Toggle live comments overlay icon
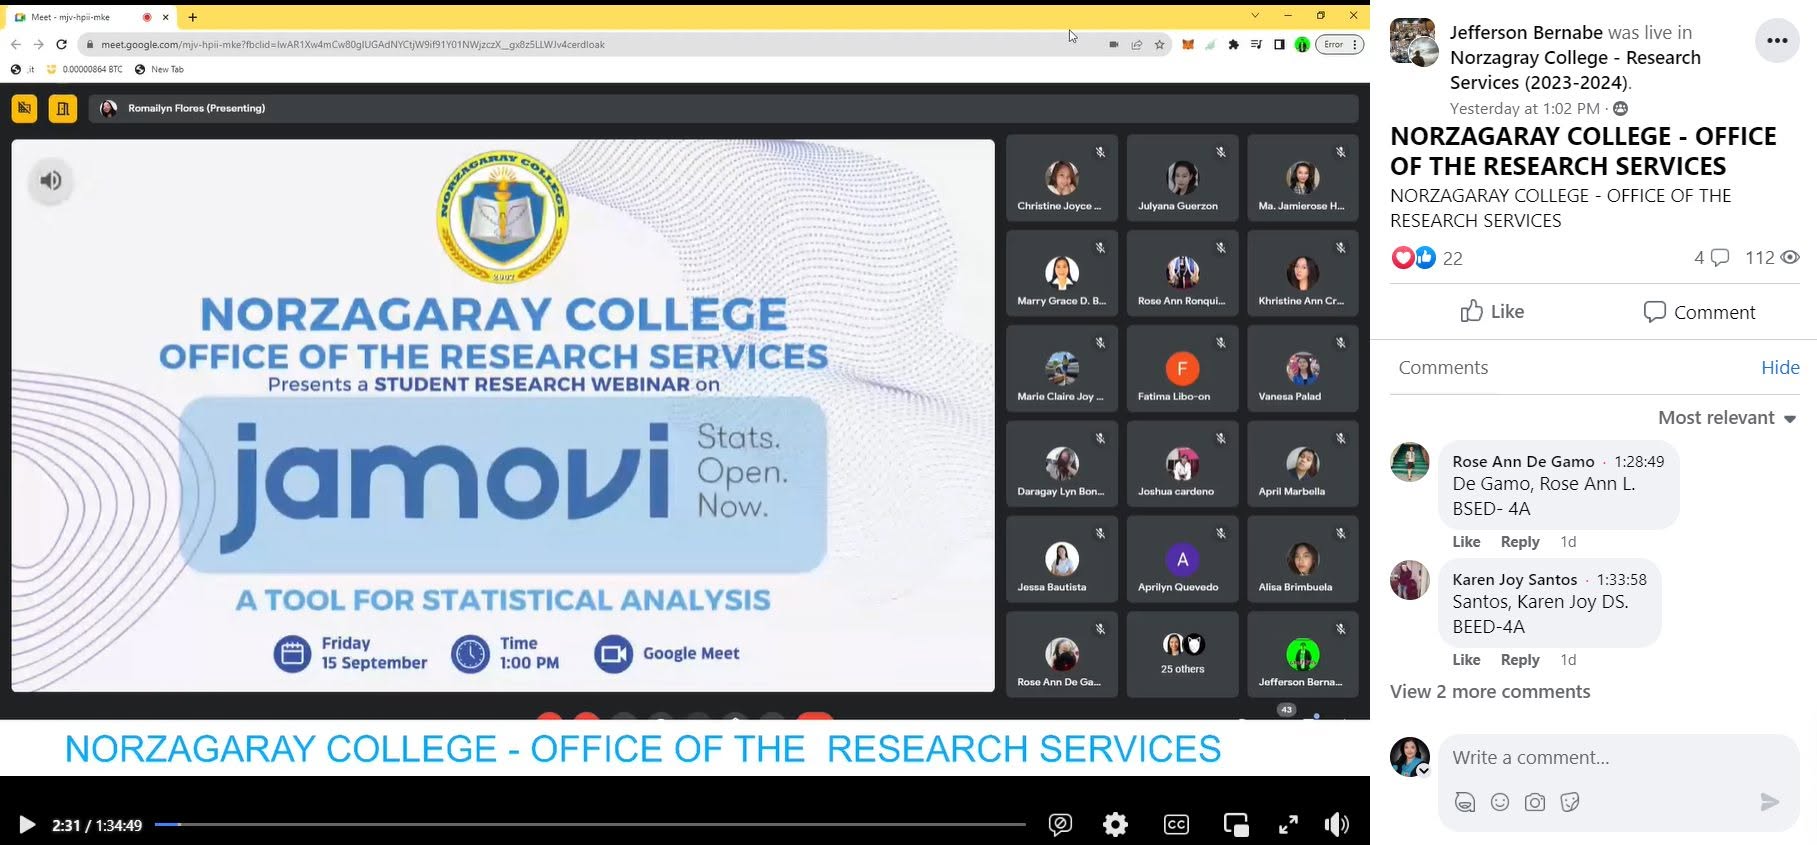Screen dimensions: 1817x845 [1060, 825]
